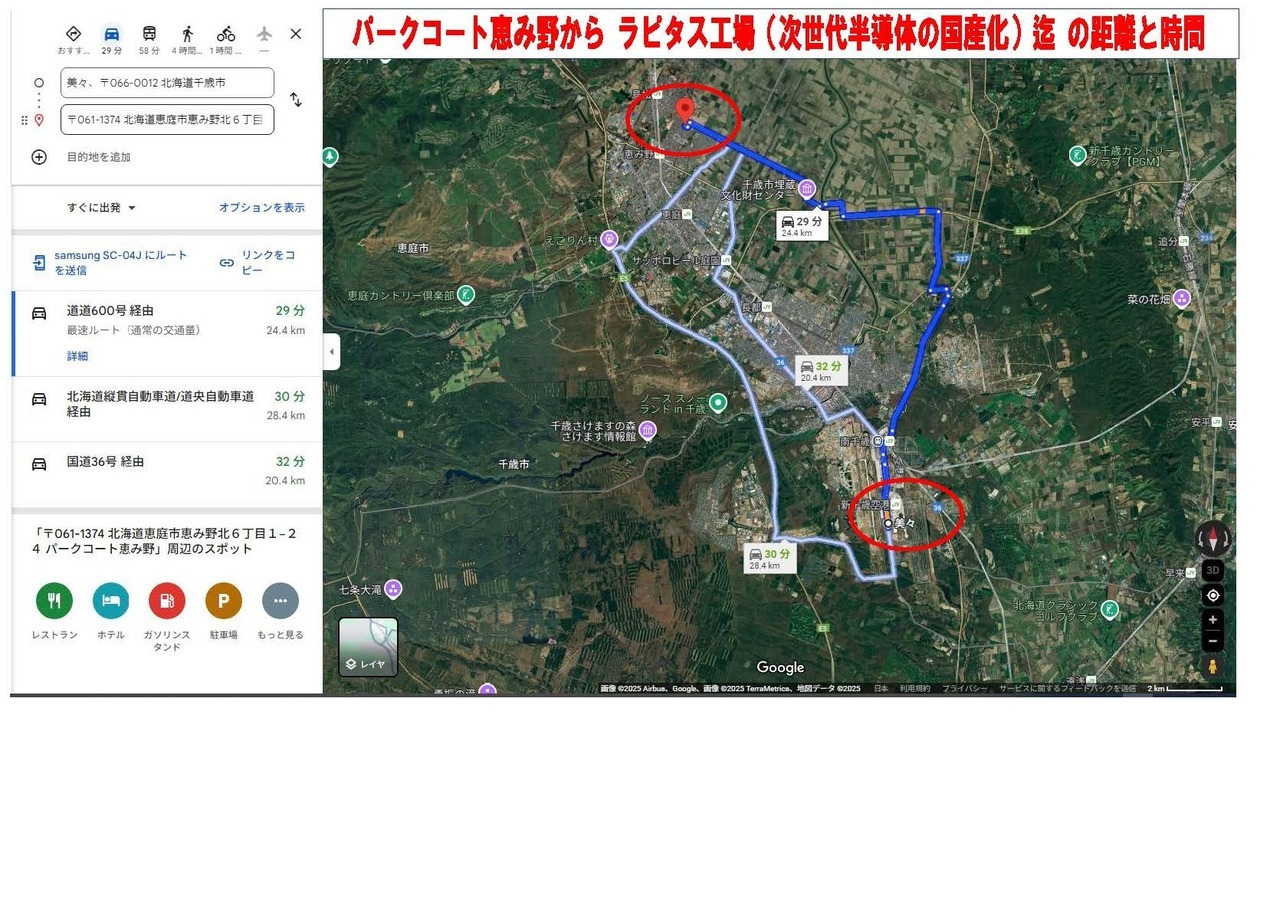Open the レイヤ layers thumbnail
This screenshot has width=1280, height=905.
[368, 647]
